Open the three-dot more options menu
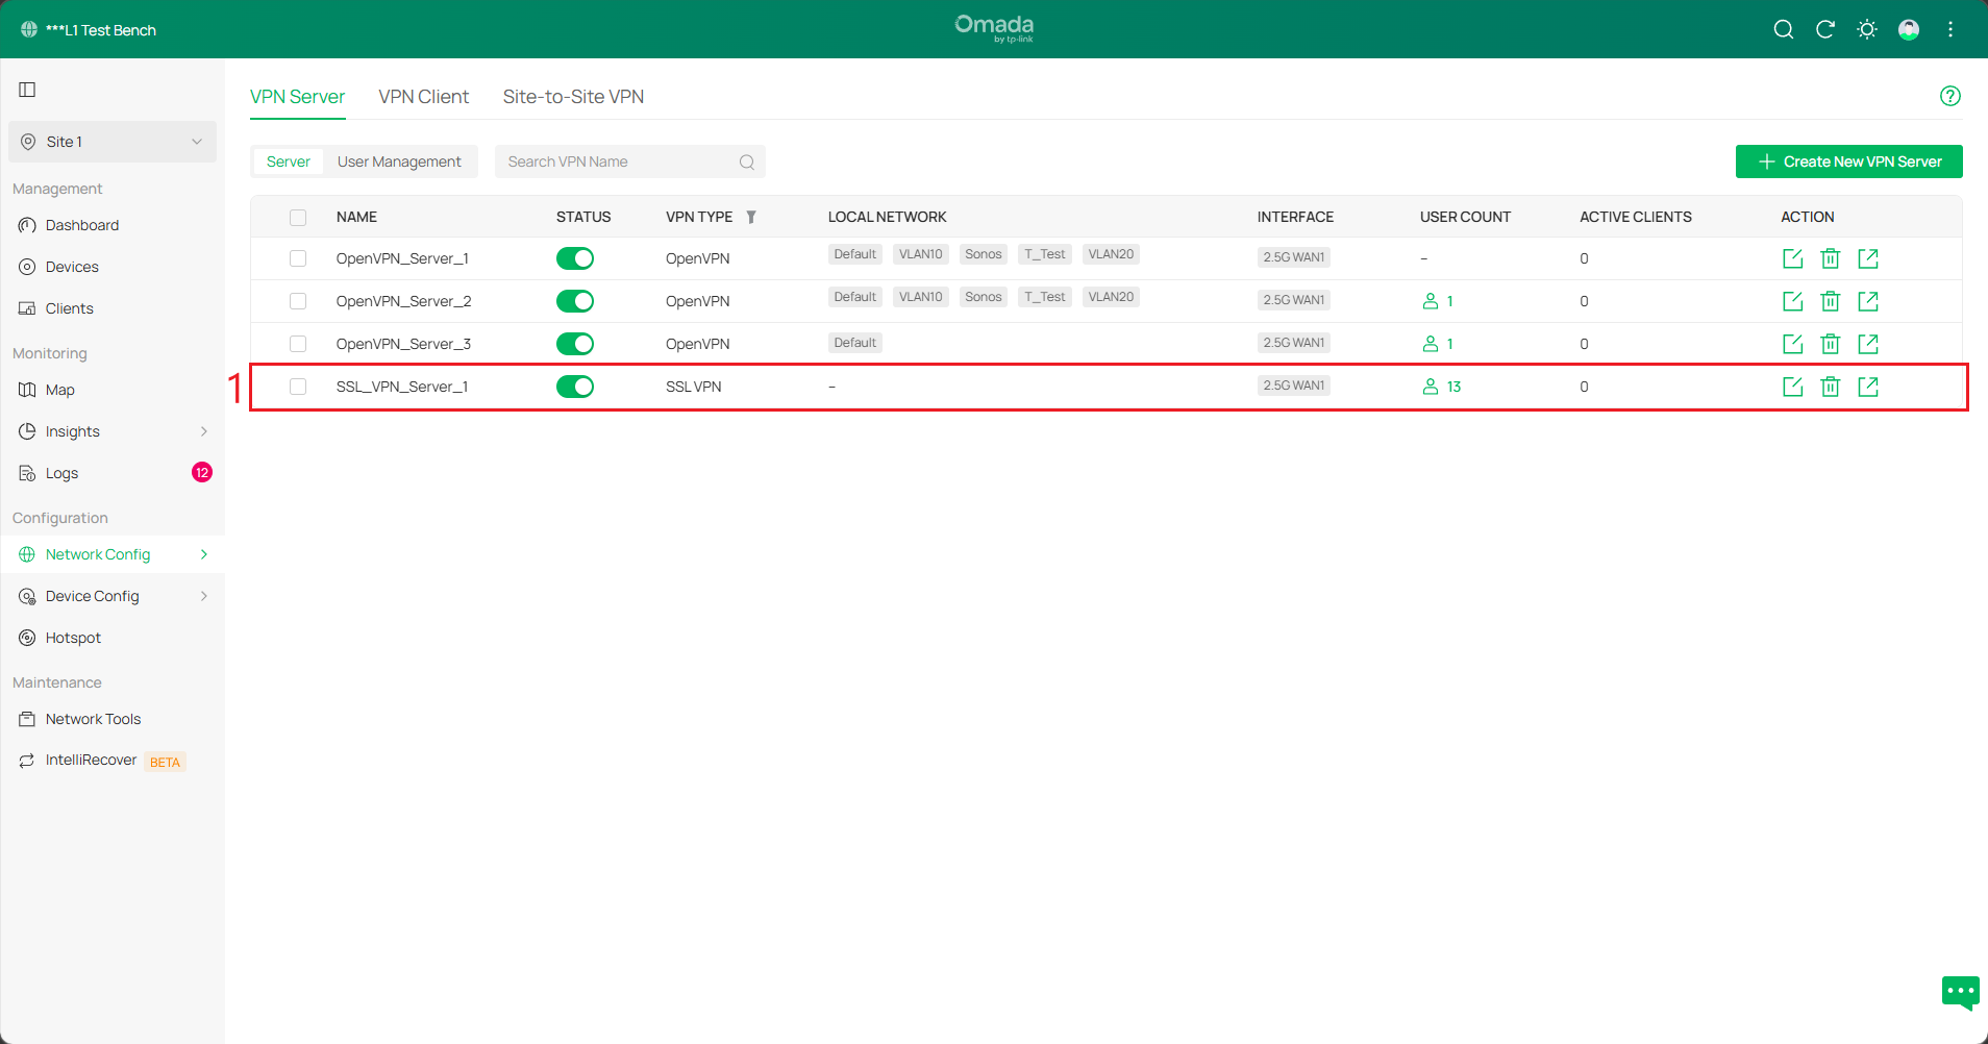This screenshot has width=1988, height=1044. pyautogui.click(x=1951, y=30)
